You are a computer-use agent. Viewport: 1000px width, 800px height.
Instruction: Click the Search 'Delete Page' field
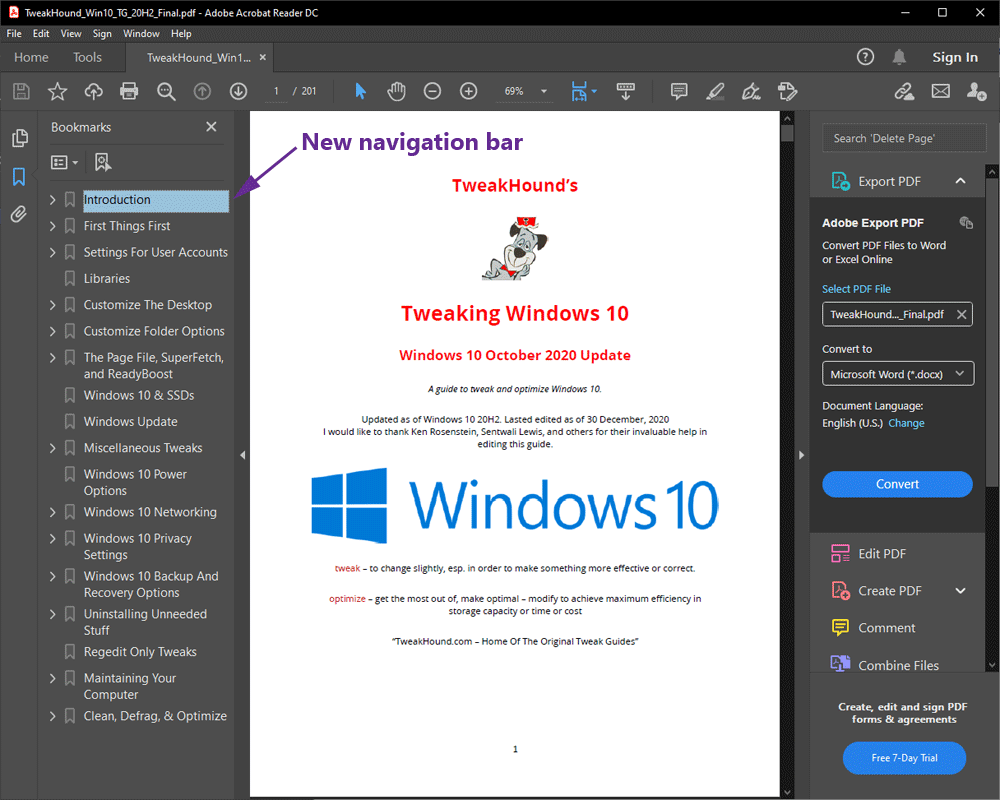(904, 138)
